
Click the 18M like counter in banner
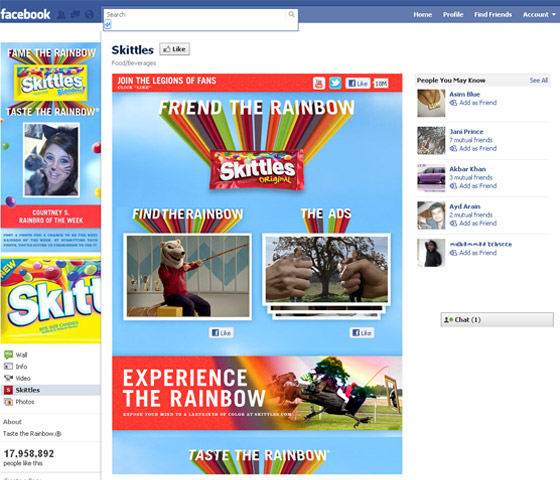(381, 84)
